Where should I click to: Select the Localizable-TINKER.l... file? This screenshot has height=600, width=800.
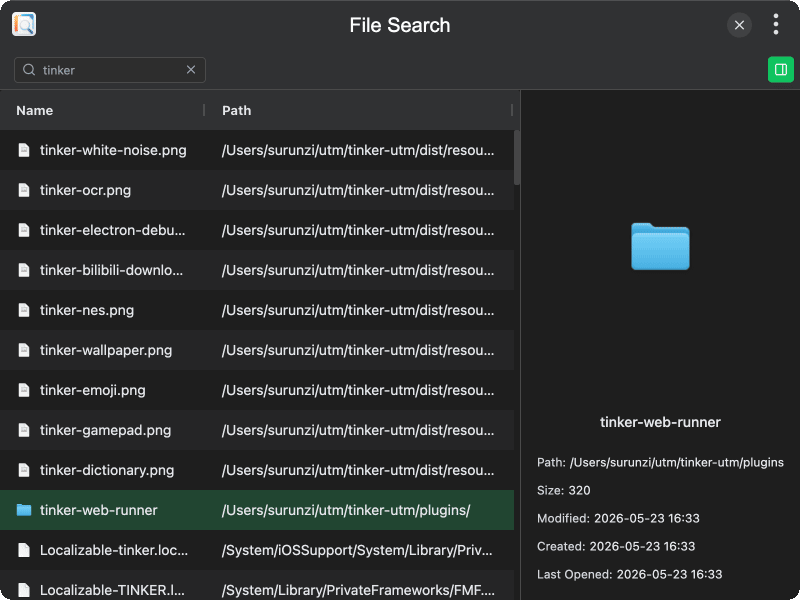click(x=257, y=585)
